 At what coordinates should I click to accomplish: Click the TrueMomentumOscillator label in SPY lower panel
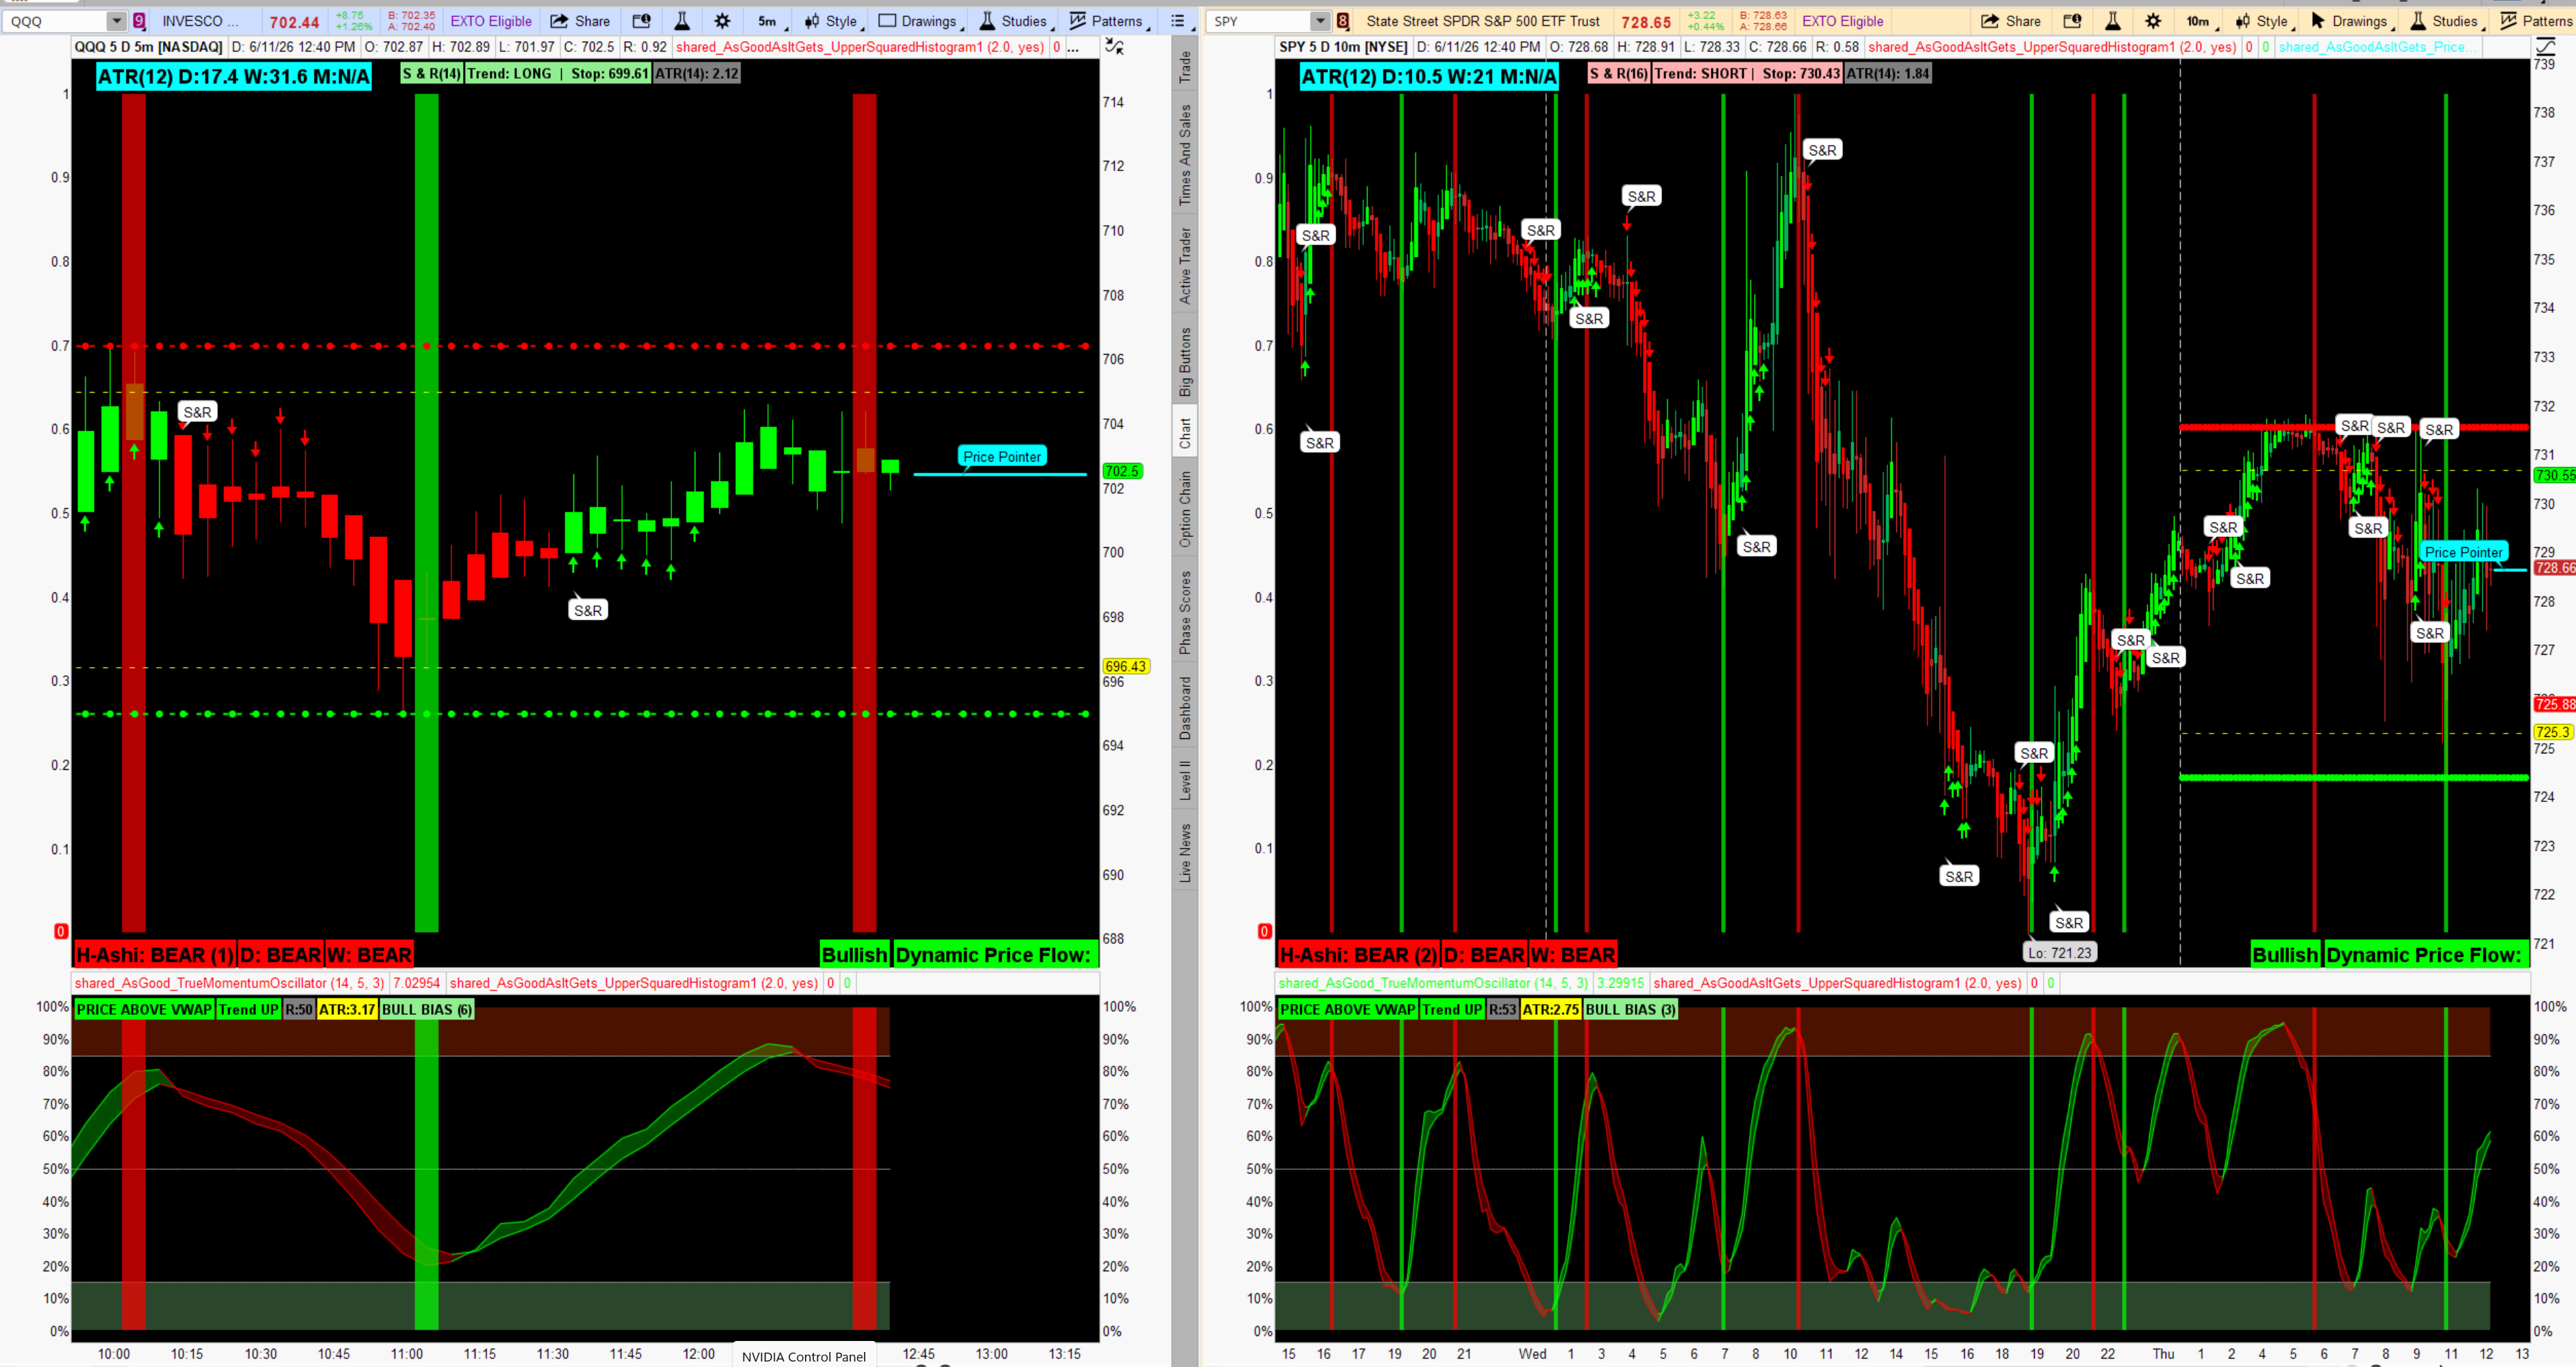(1433, 983)
